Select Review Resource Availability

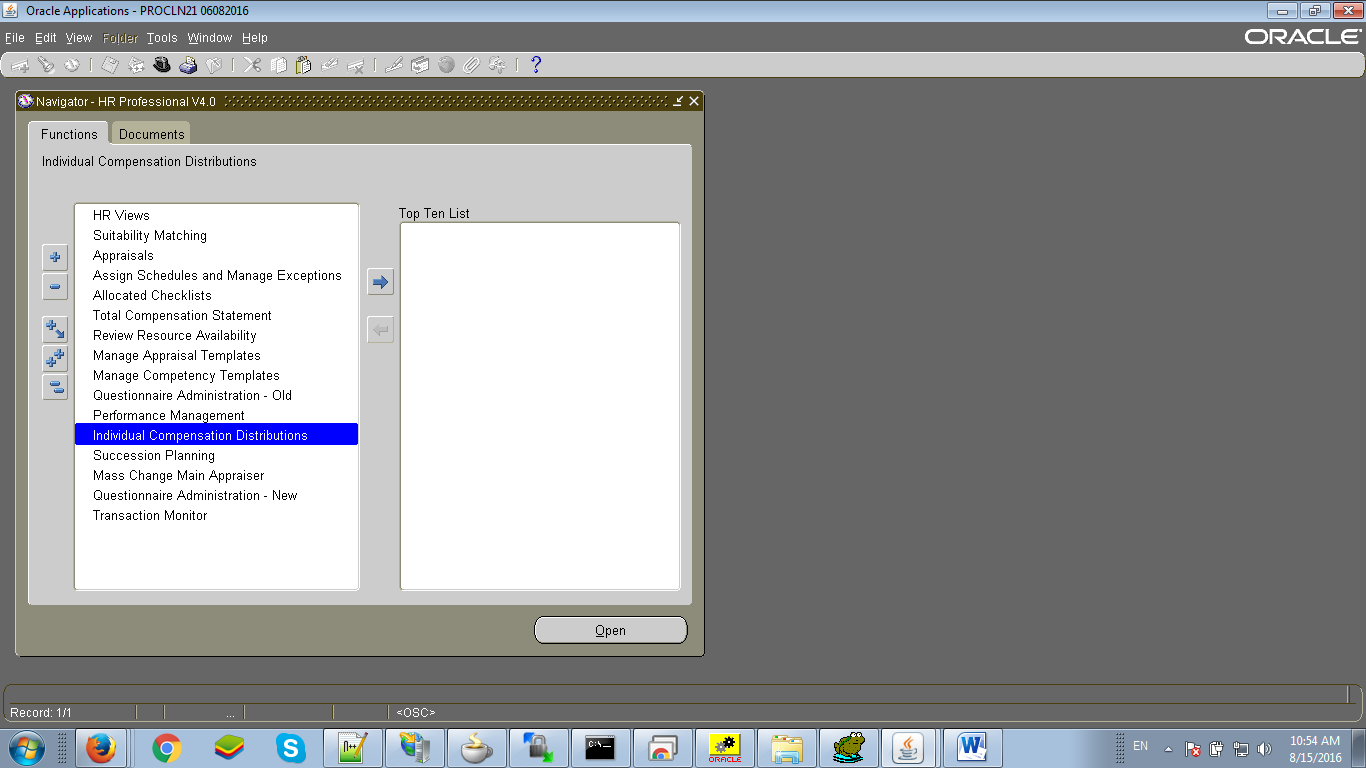pyautogui.click(x=175, y=335)
